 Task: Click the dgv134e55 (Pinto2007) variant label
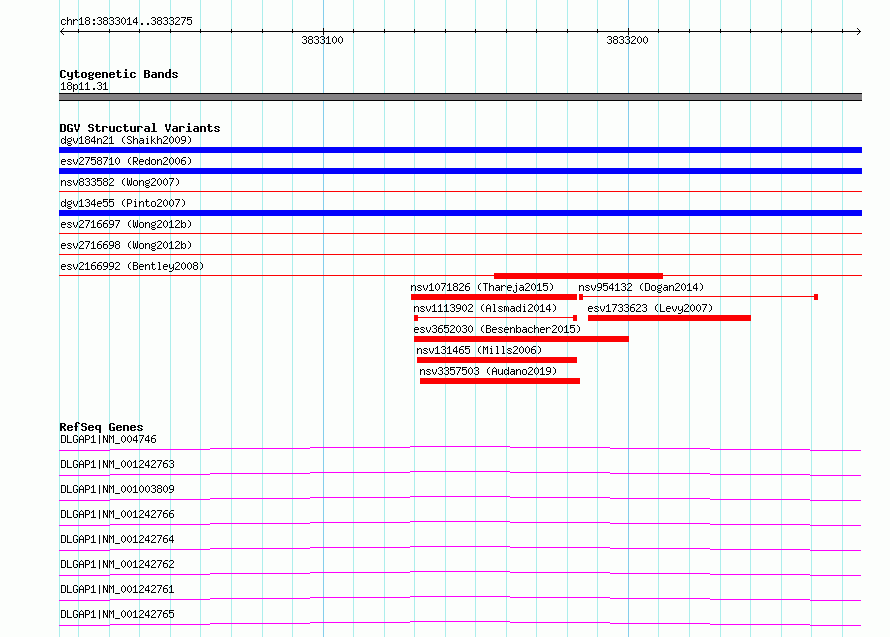[123, 203]
